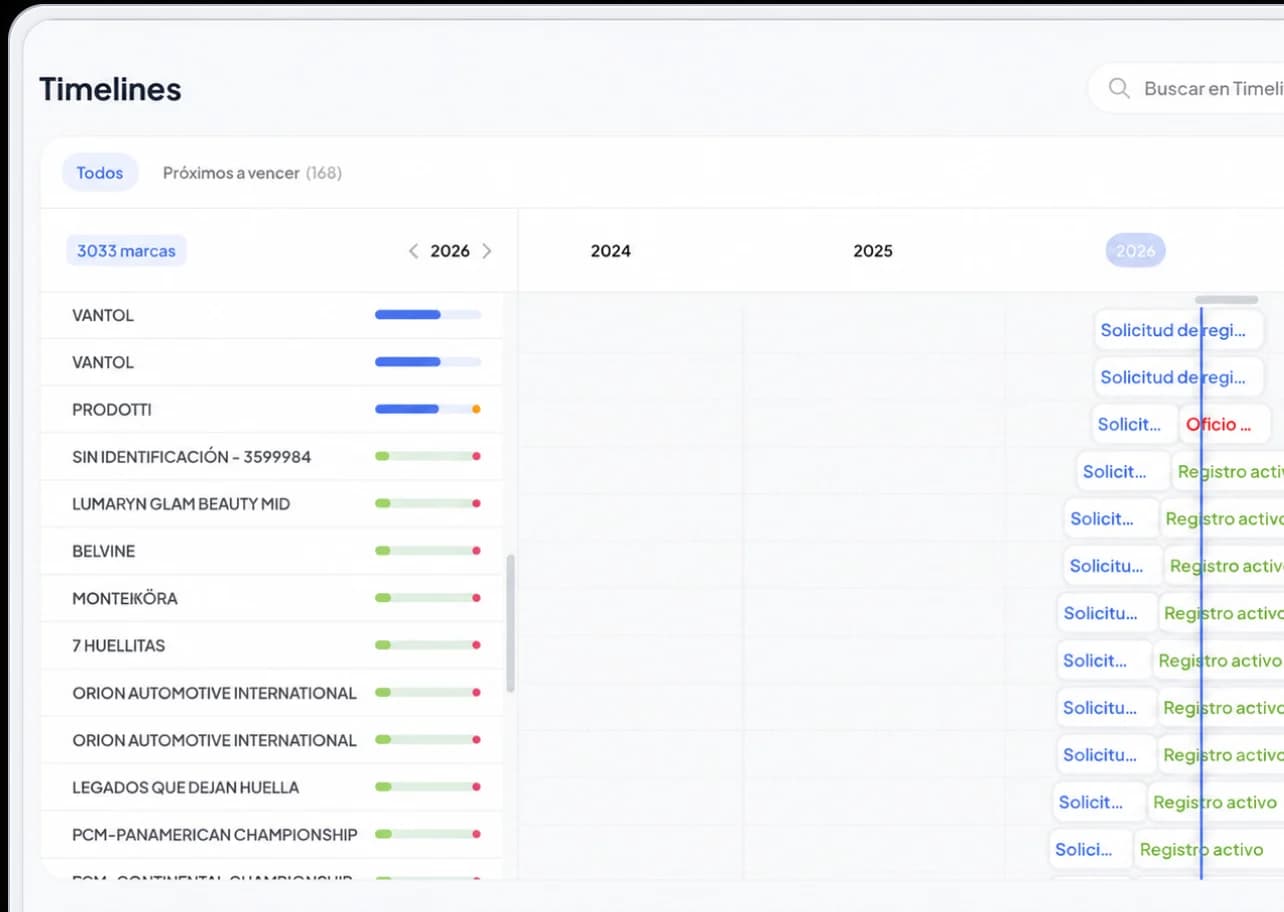Select the Todos tab

[x=100, y=173]
